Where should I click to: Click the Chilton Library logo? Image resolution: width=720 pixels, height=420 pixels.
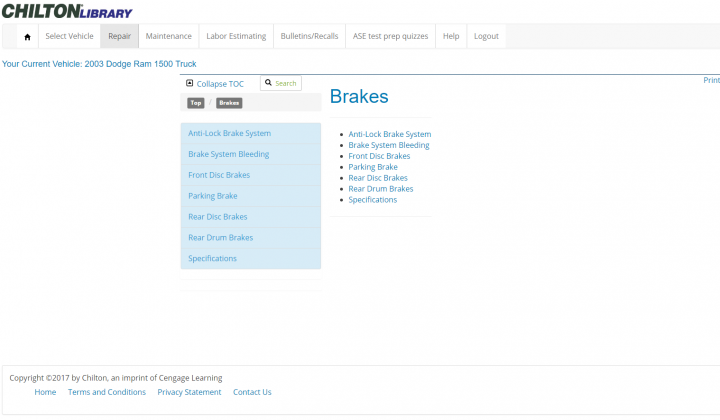tap(67, 11)
